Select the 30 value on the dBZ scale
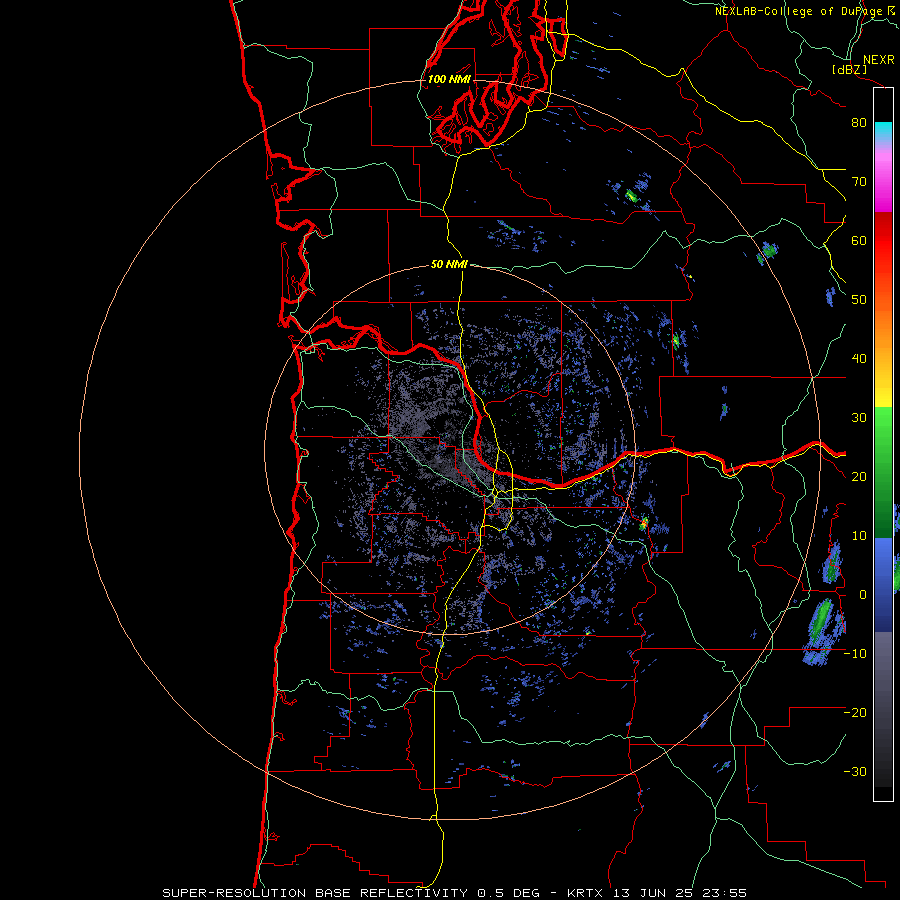 (859, 418)
